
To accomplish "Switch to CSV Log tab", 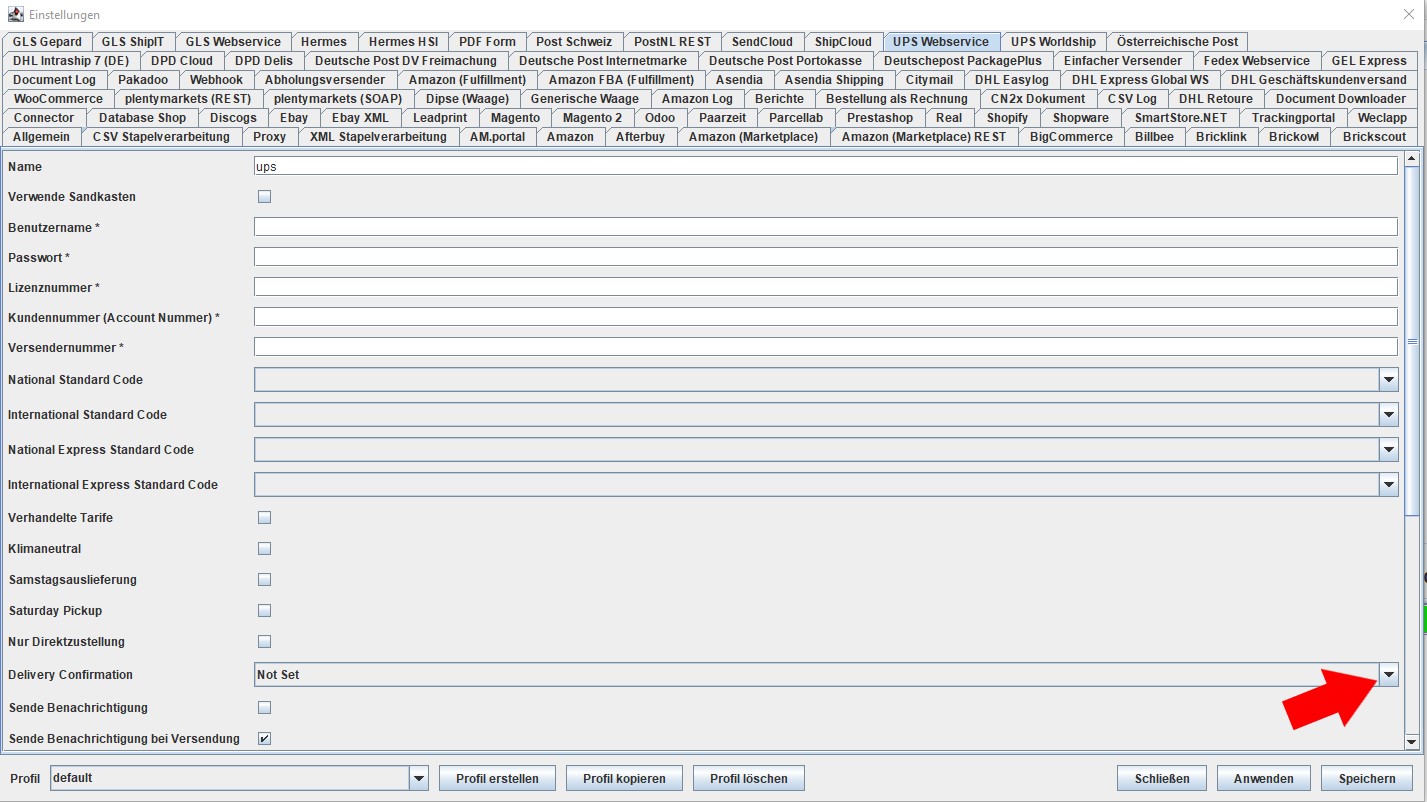I will coord(1132,99).
